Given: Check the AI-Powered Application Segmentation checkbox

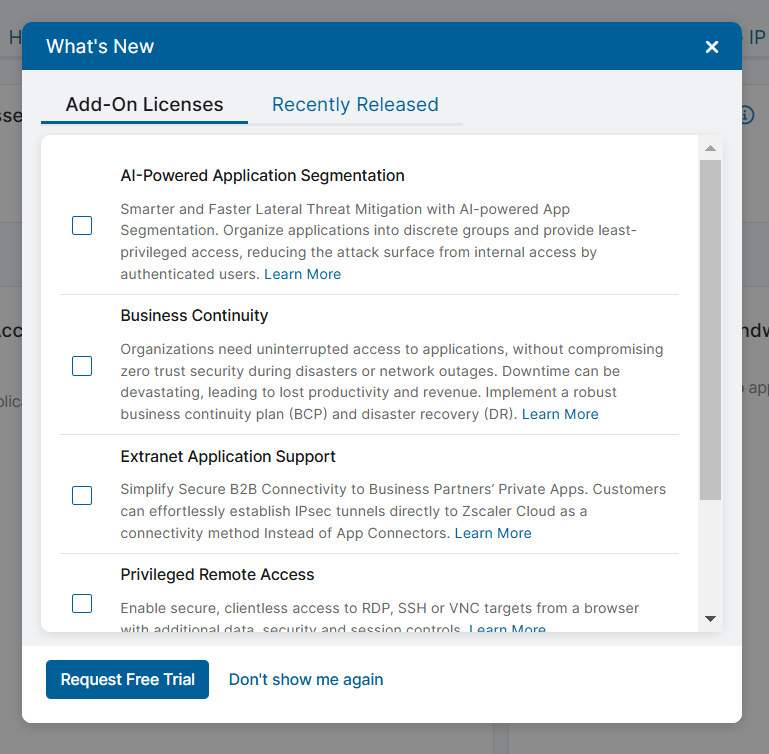Looking at the screenshot, I should point(82,226).
